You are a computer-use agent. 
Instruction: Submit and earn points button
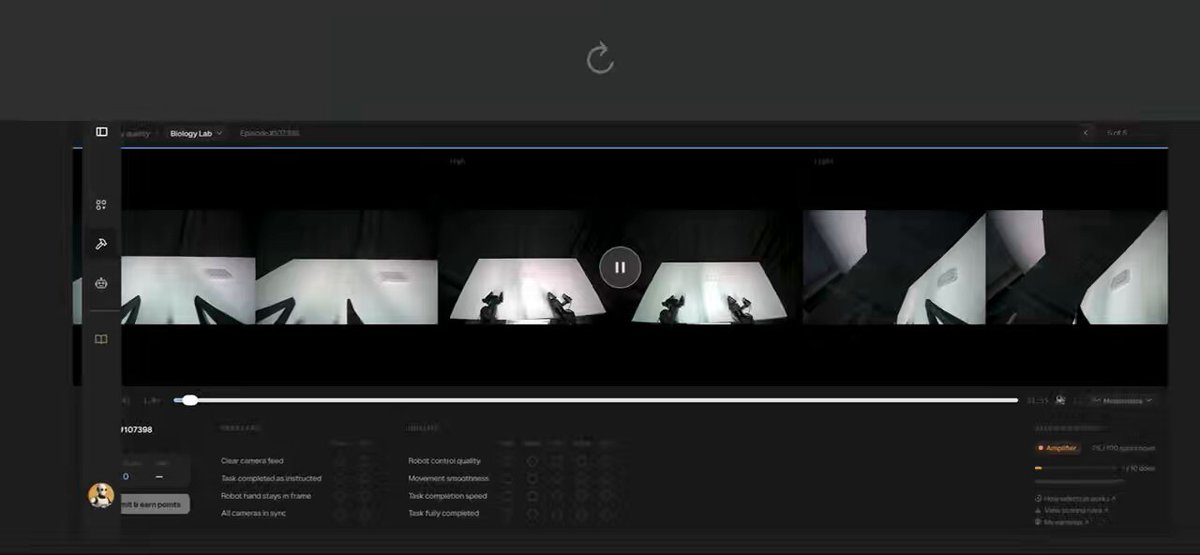(x=152, y=505)
